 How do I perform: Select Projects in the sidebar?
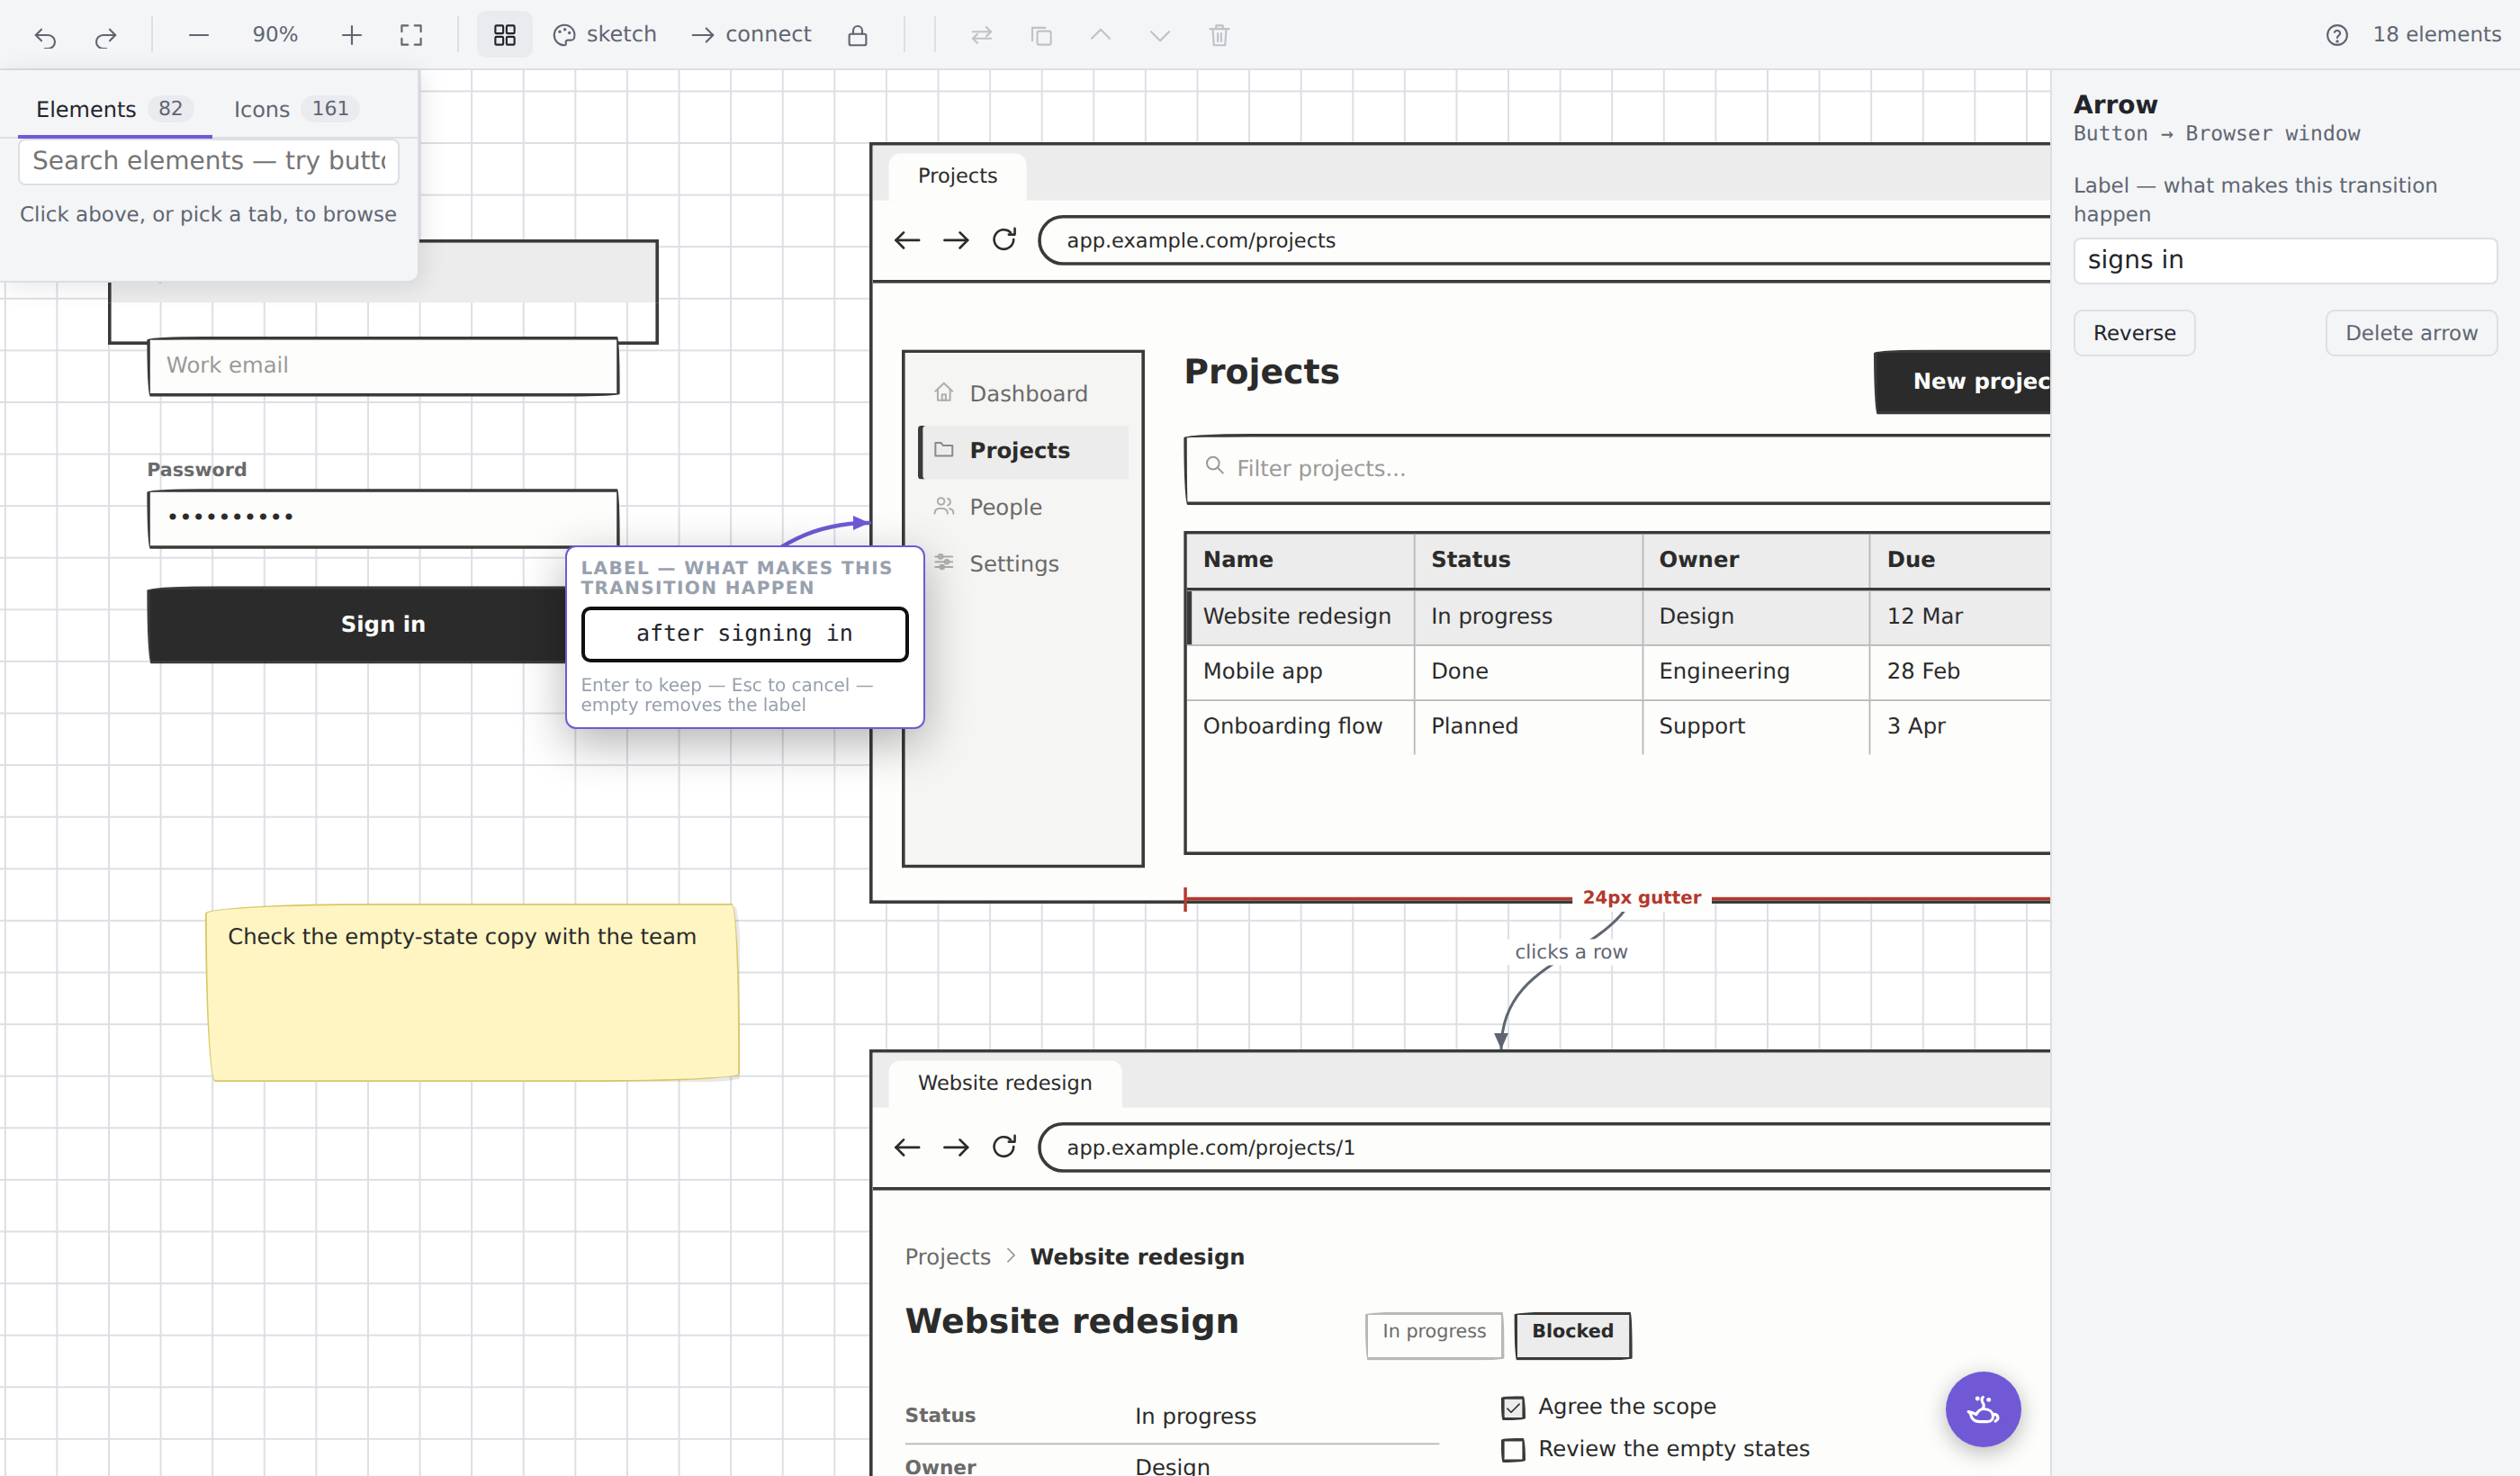click(x=1023, y=451)
